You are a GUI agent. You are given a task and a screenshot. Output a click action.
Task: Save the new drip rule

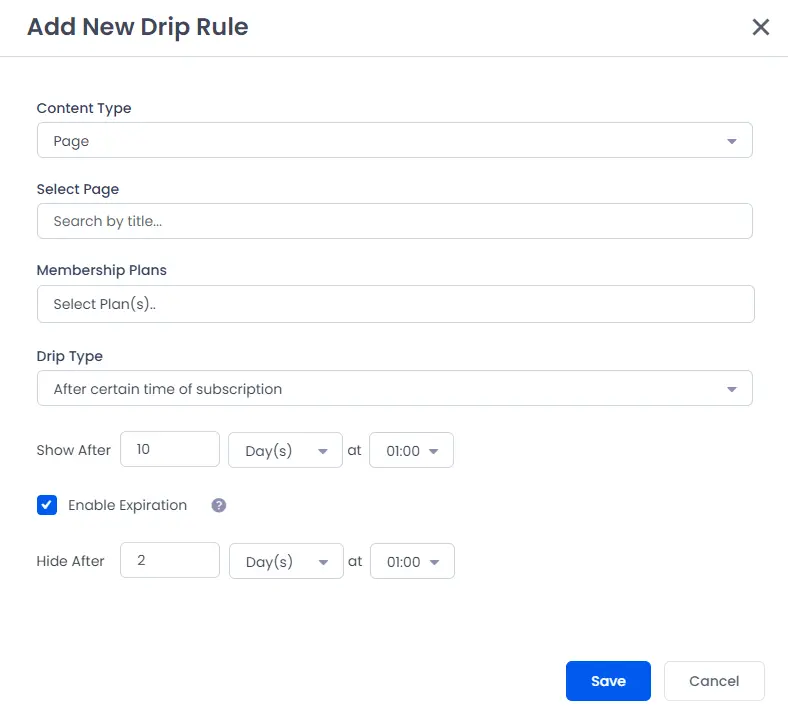click(x=608, y=681)
